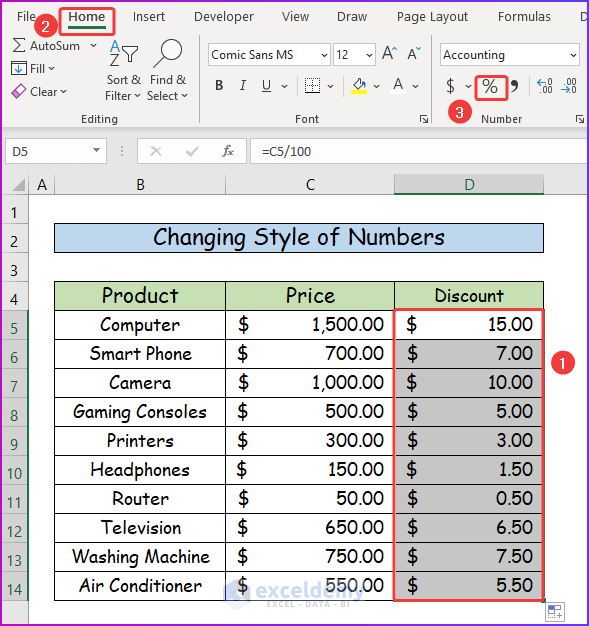Click Increase Decimal icon
This screenshot has height=626, width=589.
545,86
